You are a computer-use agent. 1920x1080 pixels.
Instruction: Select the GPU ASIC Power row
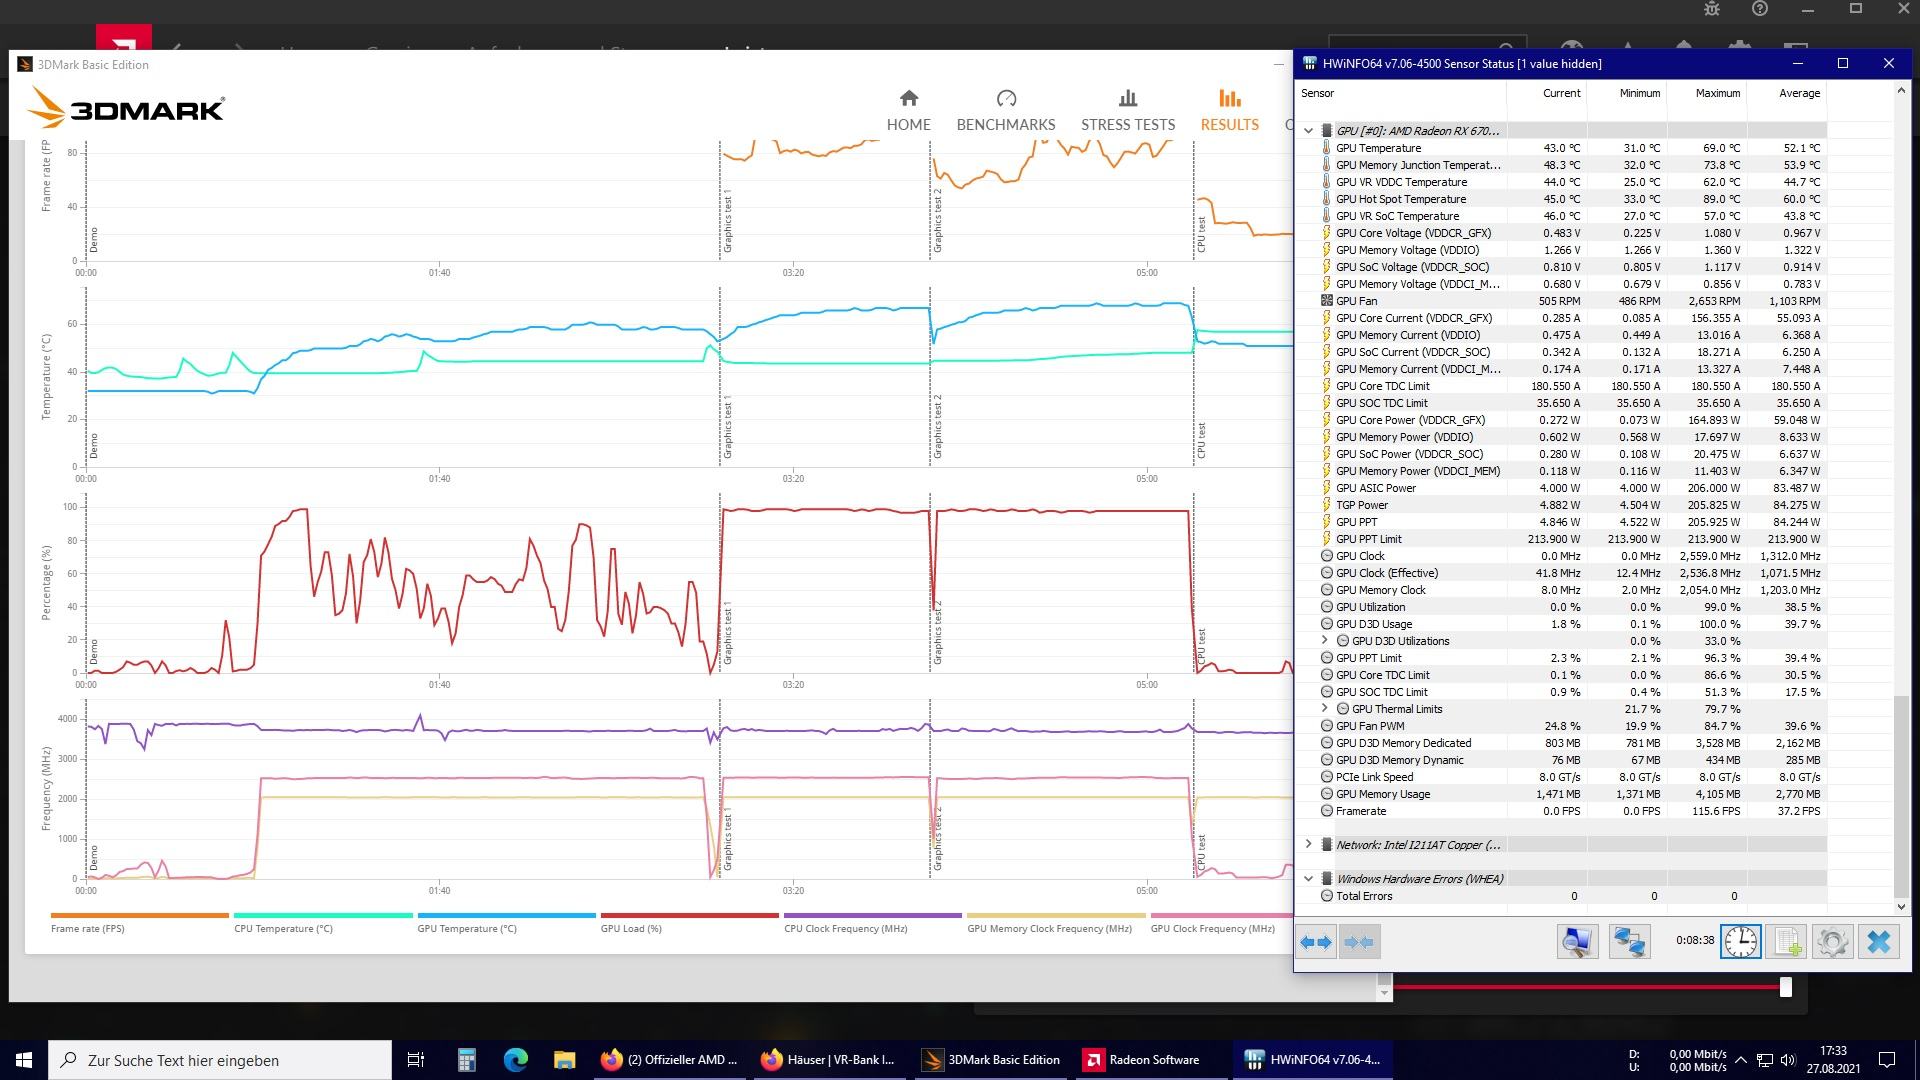coord(1561,488)
